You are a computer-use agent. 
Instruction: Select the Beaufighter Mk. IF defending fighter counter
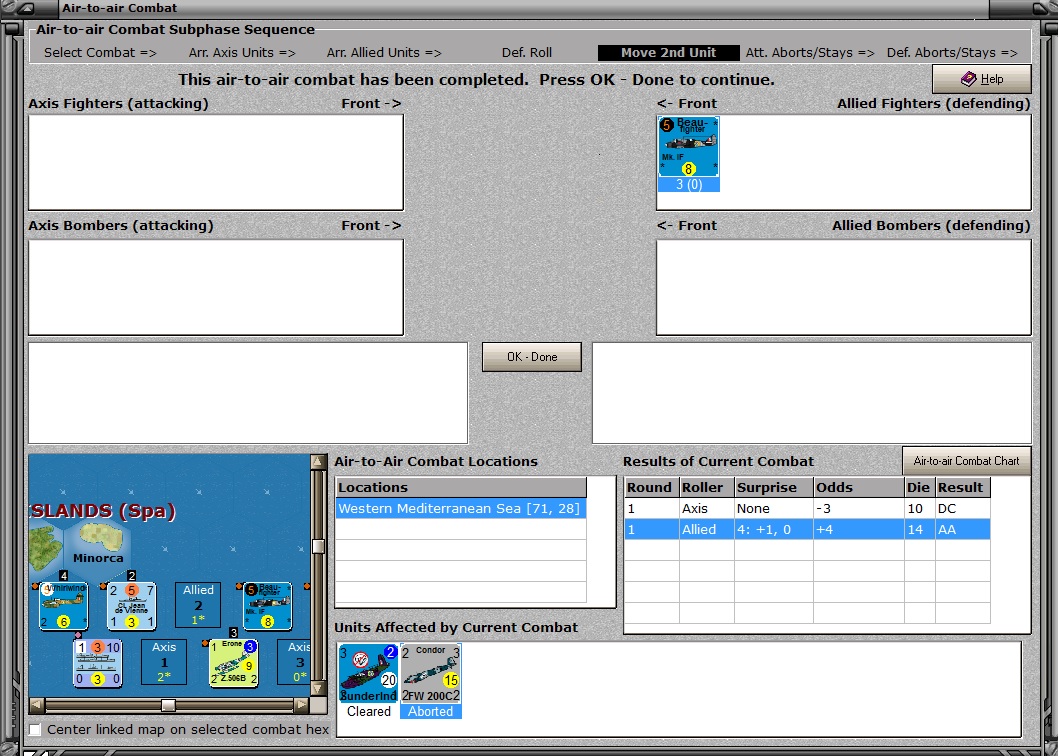coord(688,147)
